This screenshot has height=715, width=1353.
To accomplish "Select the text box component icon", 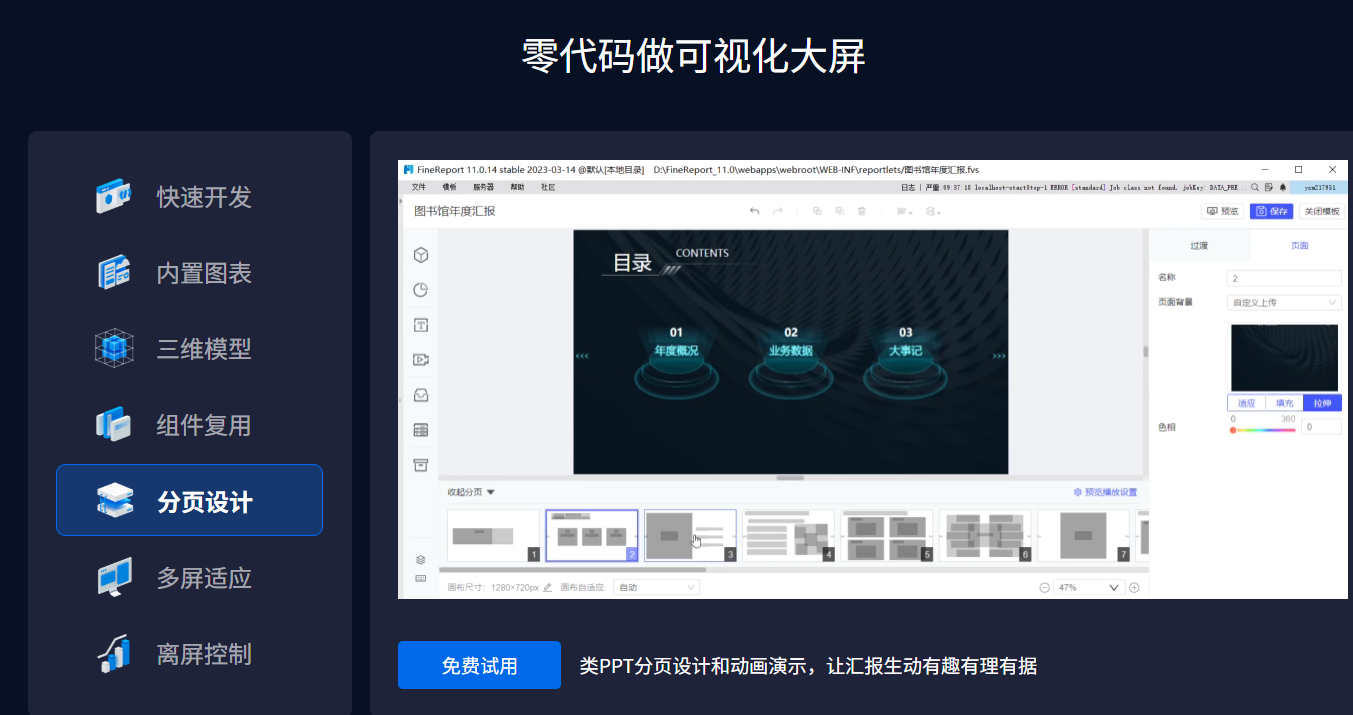I will [x=421, y=325].
